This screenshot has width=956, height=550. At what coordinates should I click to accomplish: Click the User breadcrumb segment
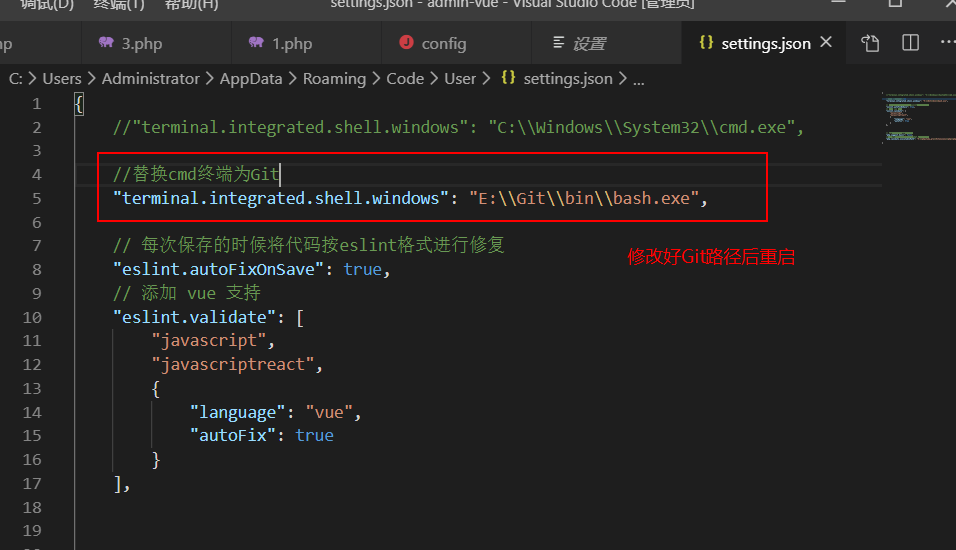click(460, 79)
